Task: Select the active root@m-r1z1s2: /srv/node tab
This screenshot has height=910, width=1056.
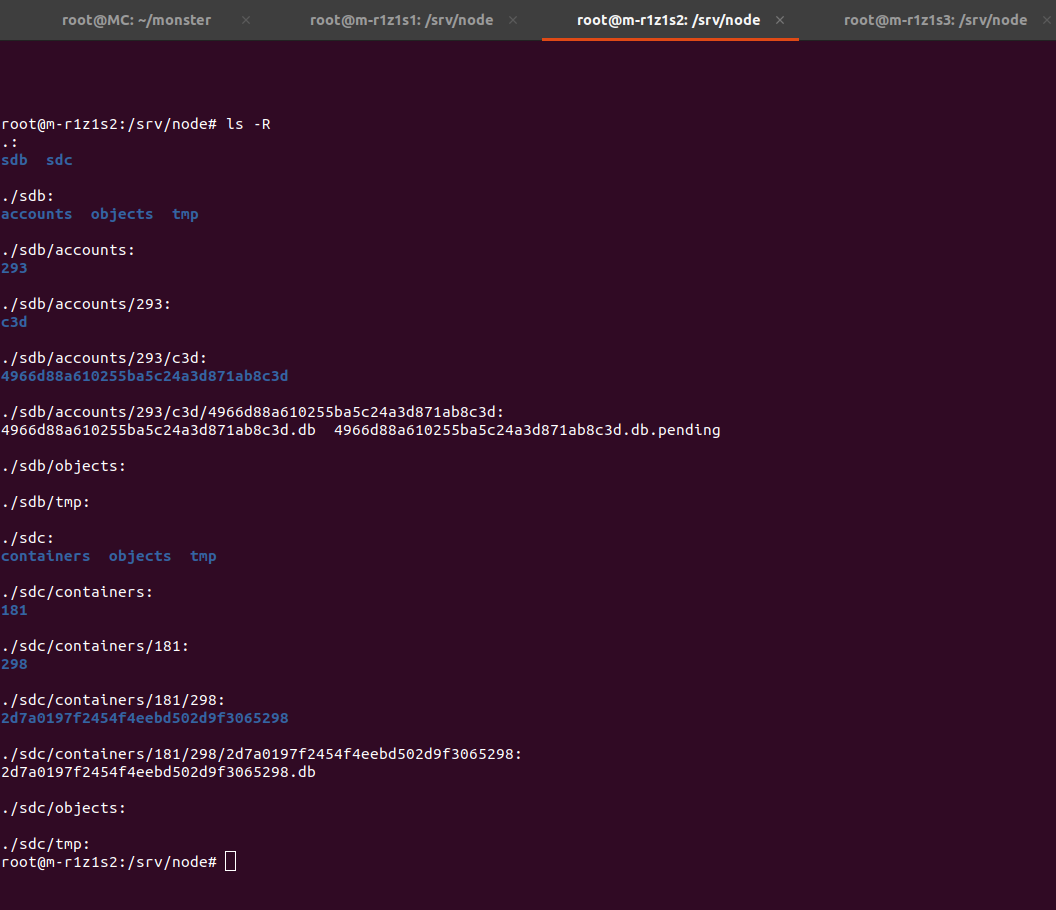Action: (668, 20)
